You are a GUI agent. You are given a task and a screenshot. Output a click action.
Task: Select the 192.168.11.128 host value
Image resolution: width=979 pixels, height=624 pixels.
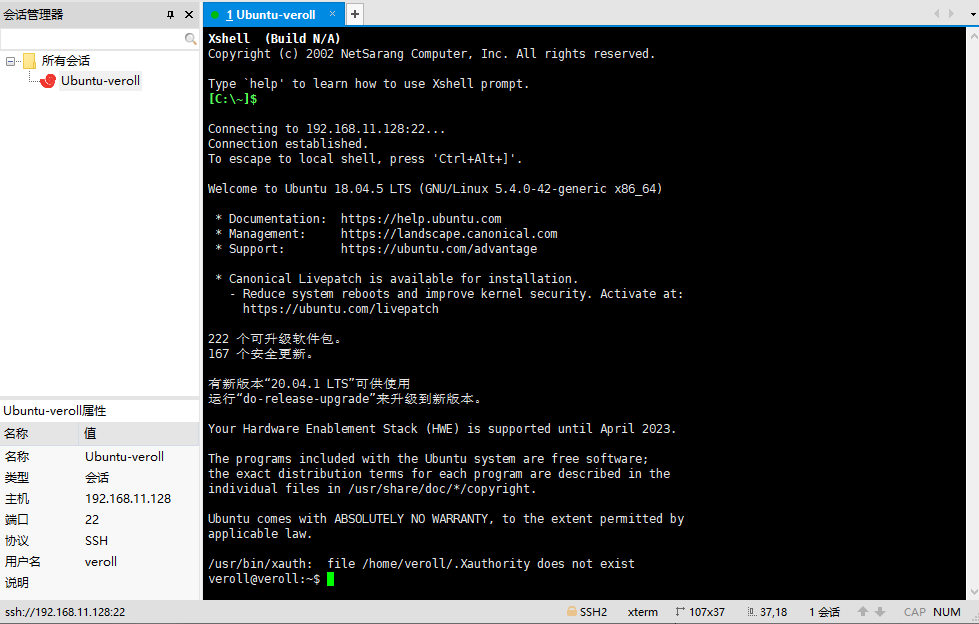pyautogui.click(x=128, y=498)
